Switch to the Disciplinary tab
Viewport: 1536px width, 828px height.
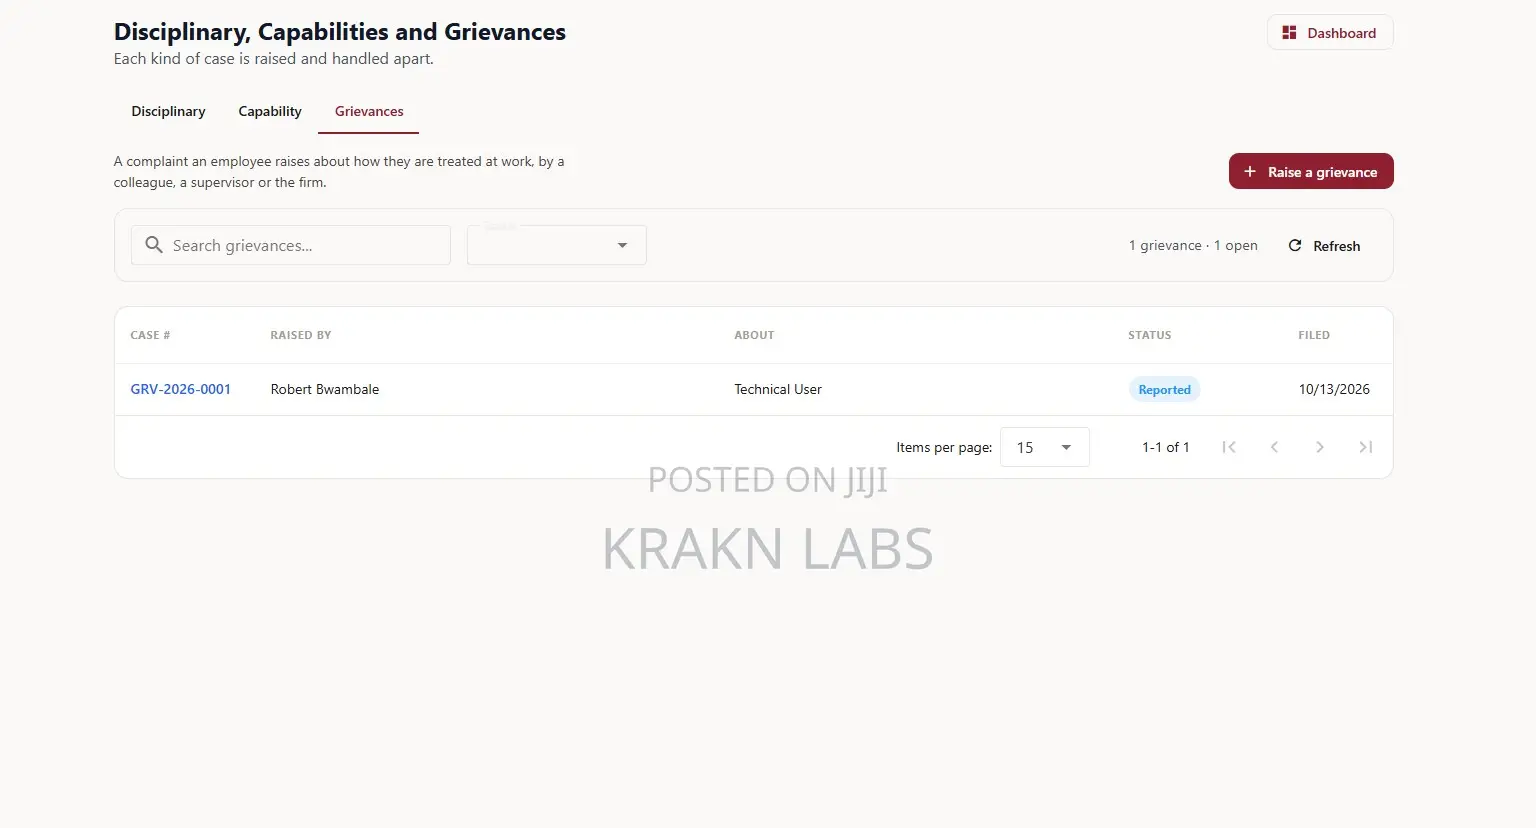point(168,111)
